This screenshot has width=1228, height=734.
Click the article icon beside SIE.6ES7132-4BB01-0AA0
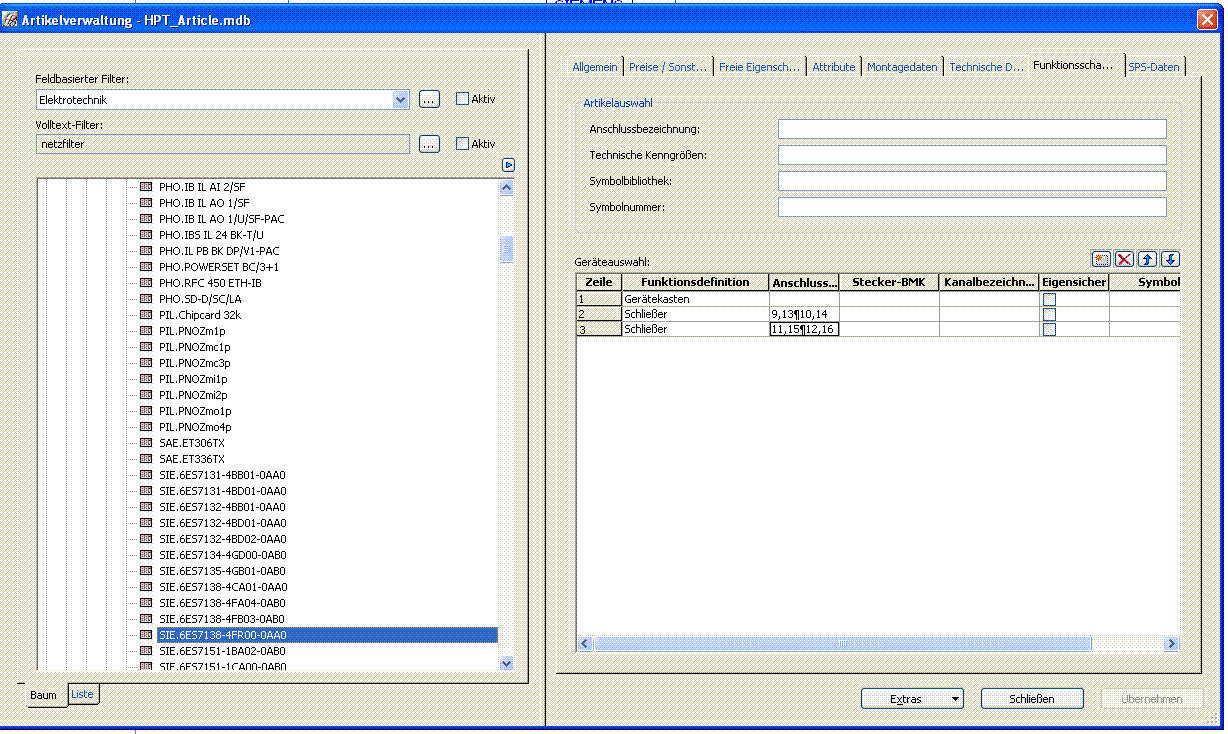pyautogui.click(x=146, y=507)
